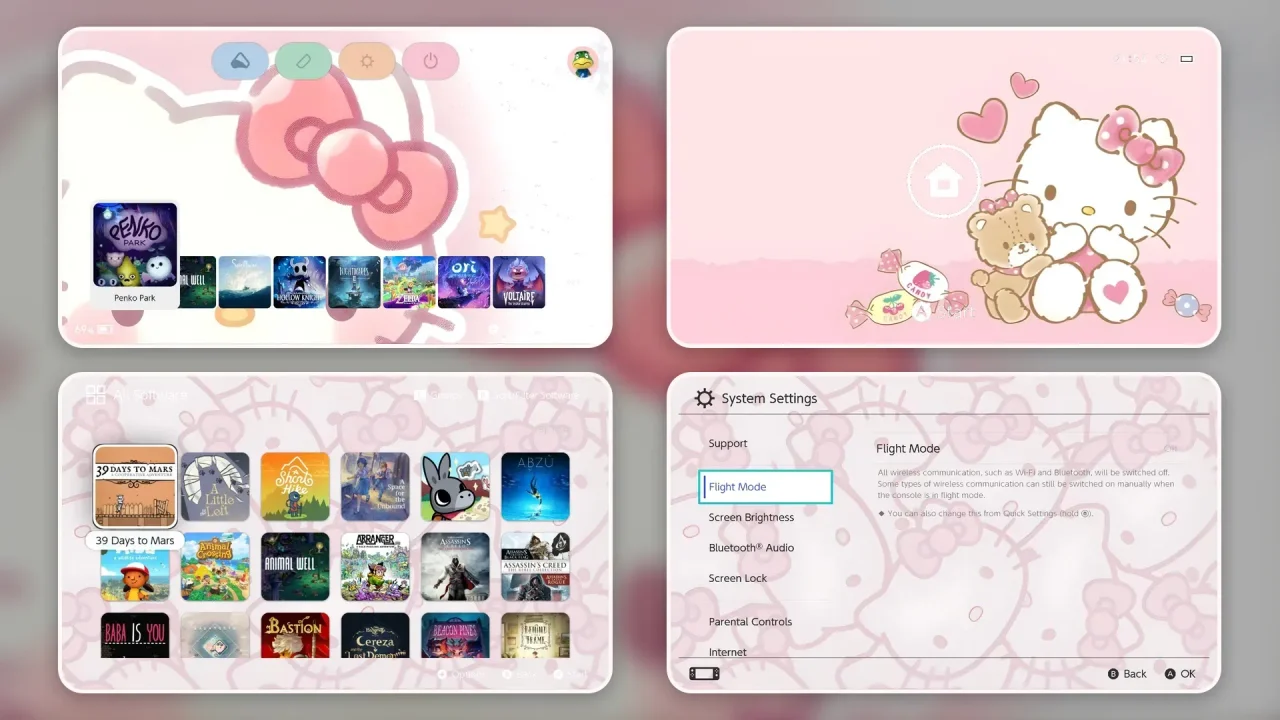1280x720 pixels.
Task: Open ABZU in All Software
Action: pyautogui.click(x=535, y=487)
